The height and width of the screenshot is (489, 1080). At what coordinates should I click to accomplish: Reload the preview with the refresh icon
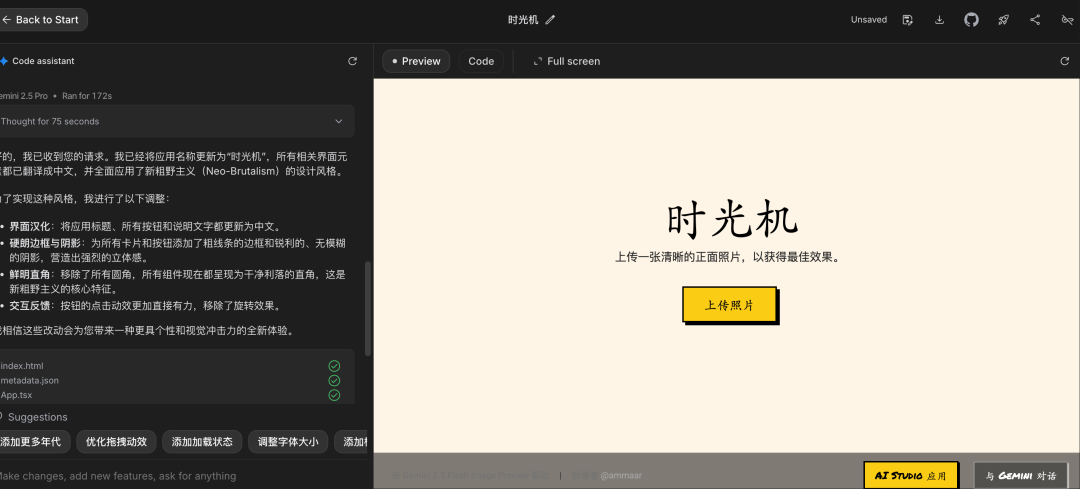(x=1064, y=61)
